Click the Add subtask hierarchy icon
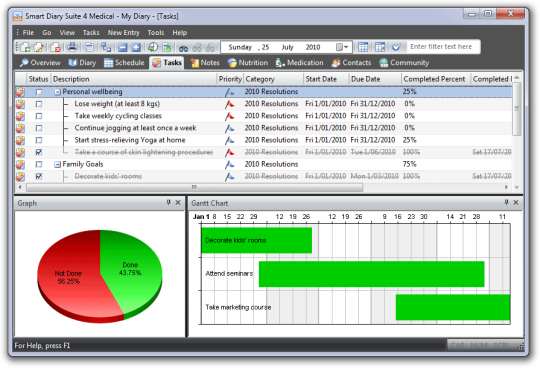The height and width of the screenshot is (368, 540). 106,47
